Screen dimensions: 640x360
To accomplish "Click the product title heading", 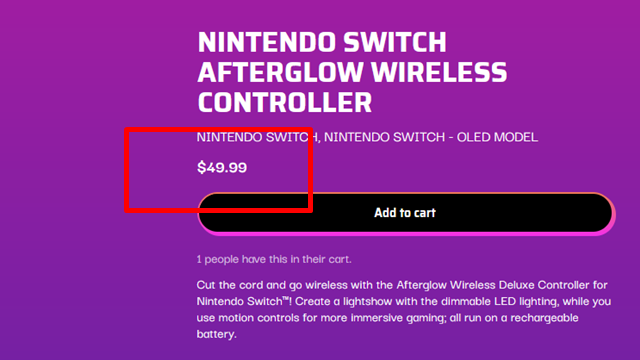I will pos(352,72).
